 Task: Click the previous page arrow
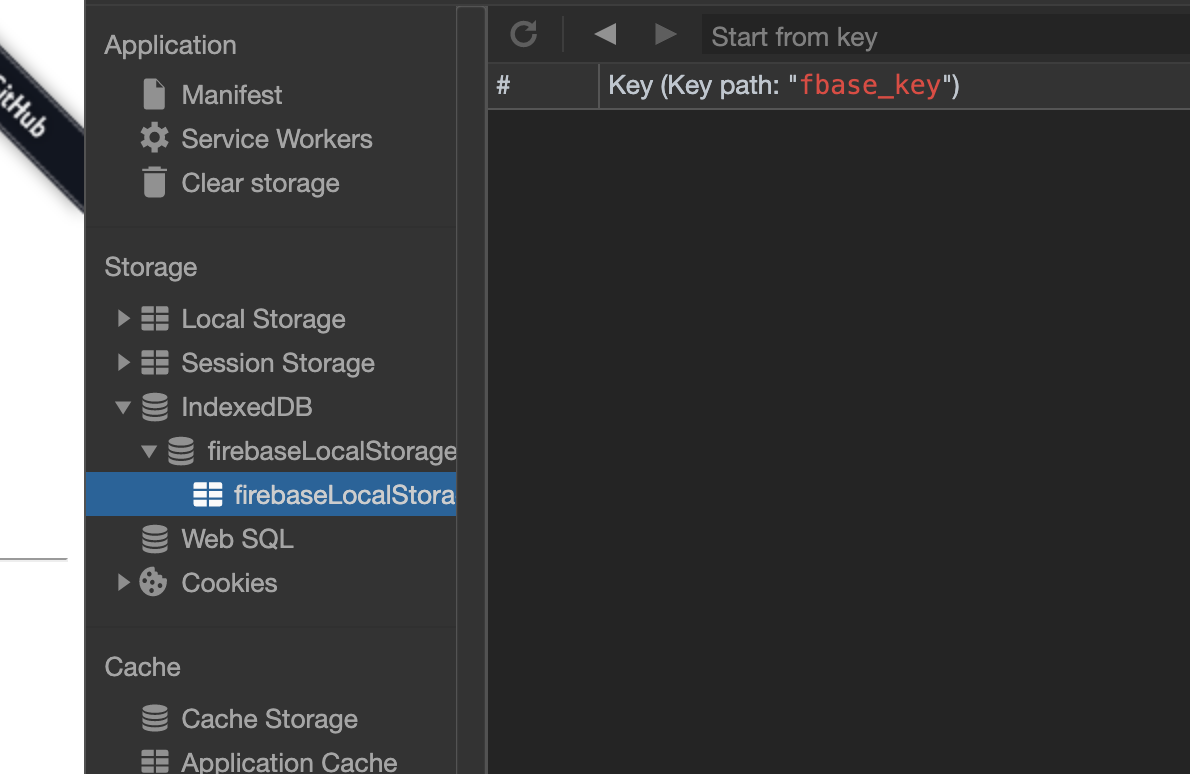pos(604,33)
